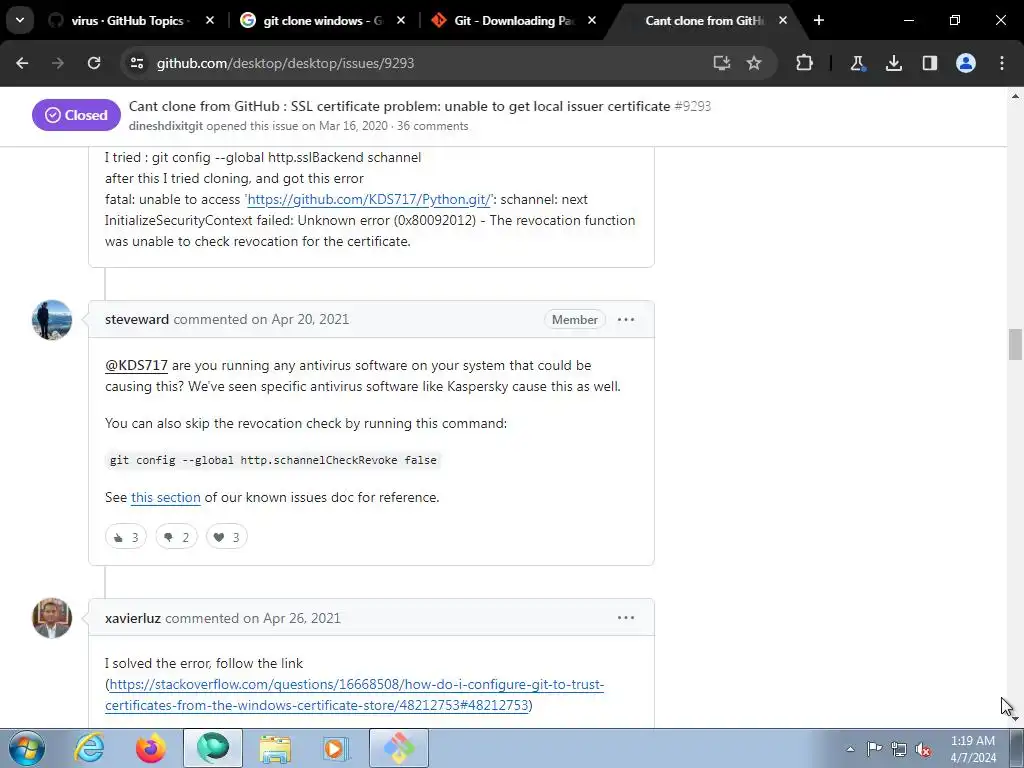Go forward with the forward arrow
This screenshot has width=1024, height=768.
[58, 63]
